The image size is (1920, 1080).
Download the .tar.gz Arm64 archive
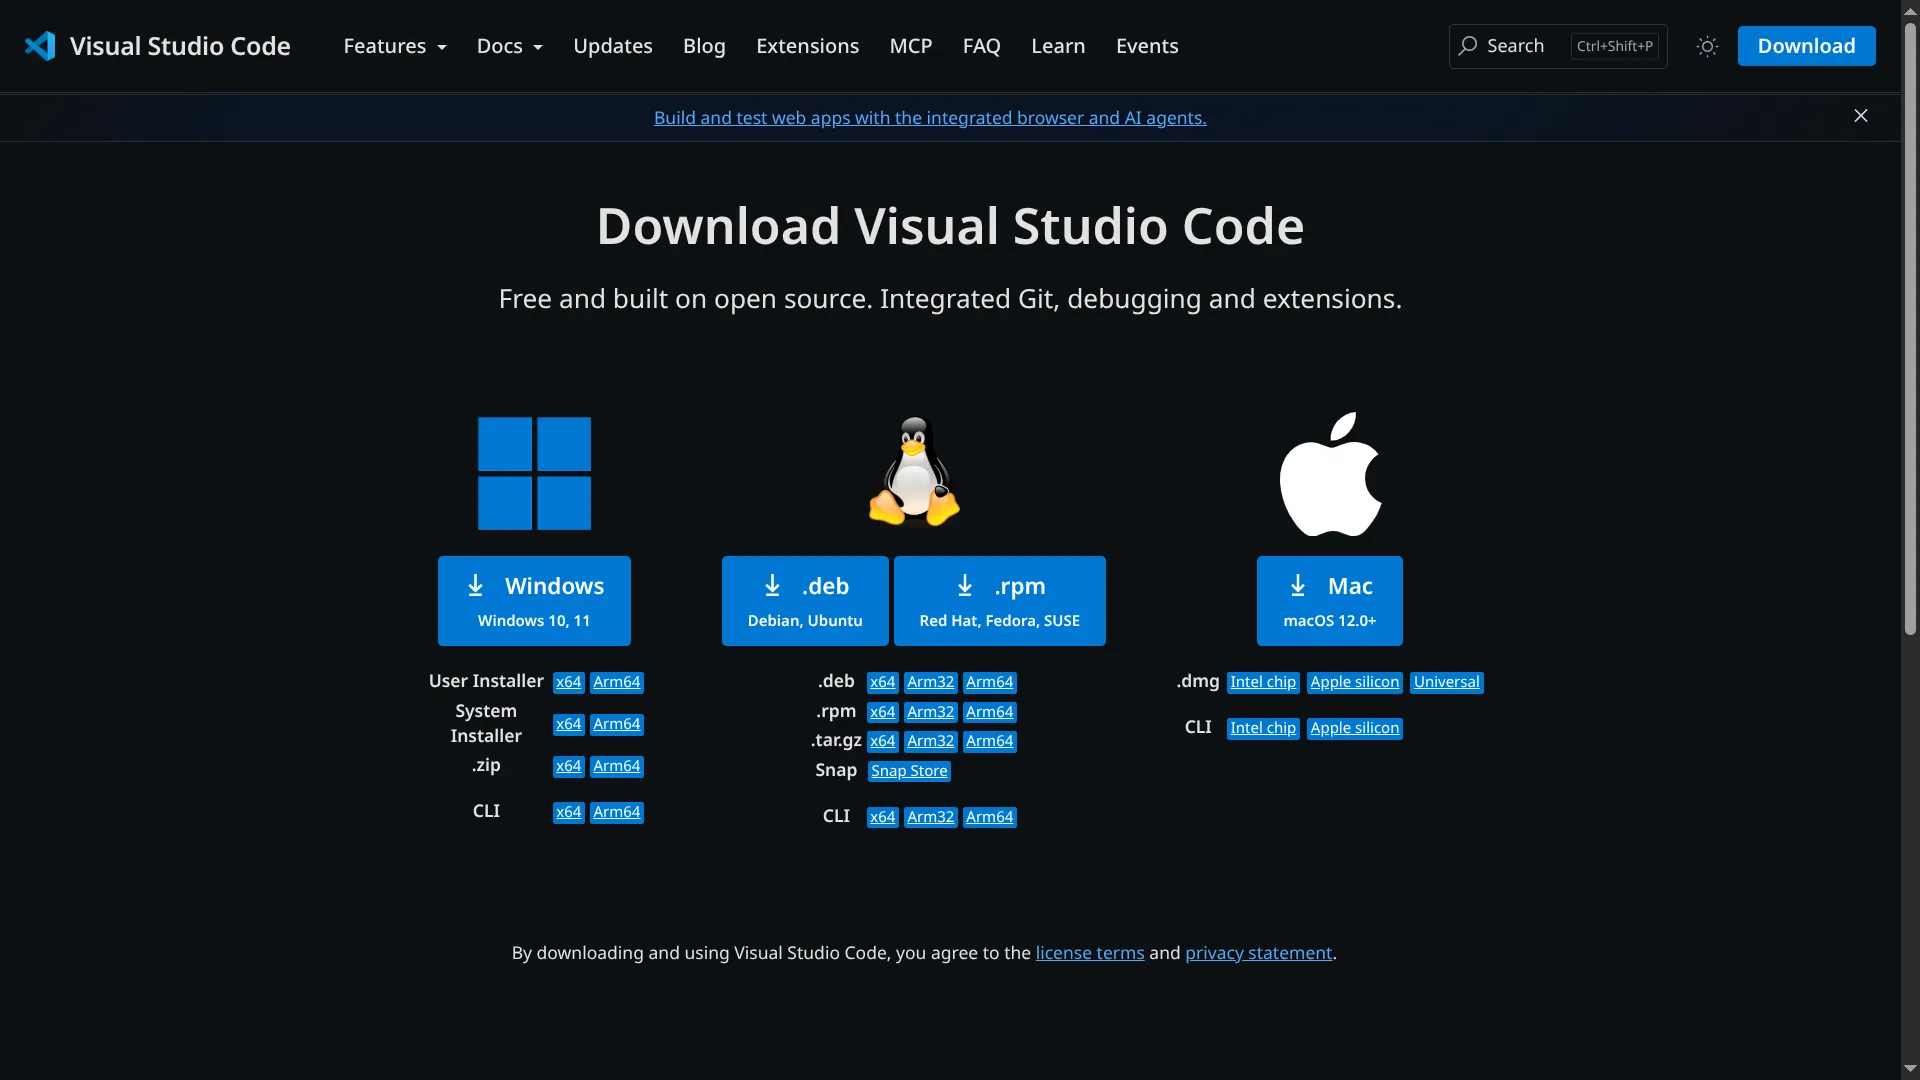[990, 741]
